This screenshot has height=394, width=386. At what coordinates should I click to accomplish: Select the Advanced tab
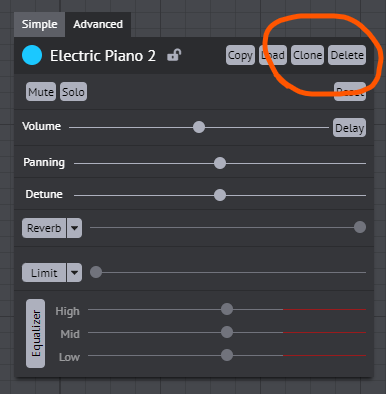pos(98,24)
